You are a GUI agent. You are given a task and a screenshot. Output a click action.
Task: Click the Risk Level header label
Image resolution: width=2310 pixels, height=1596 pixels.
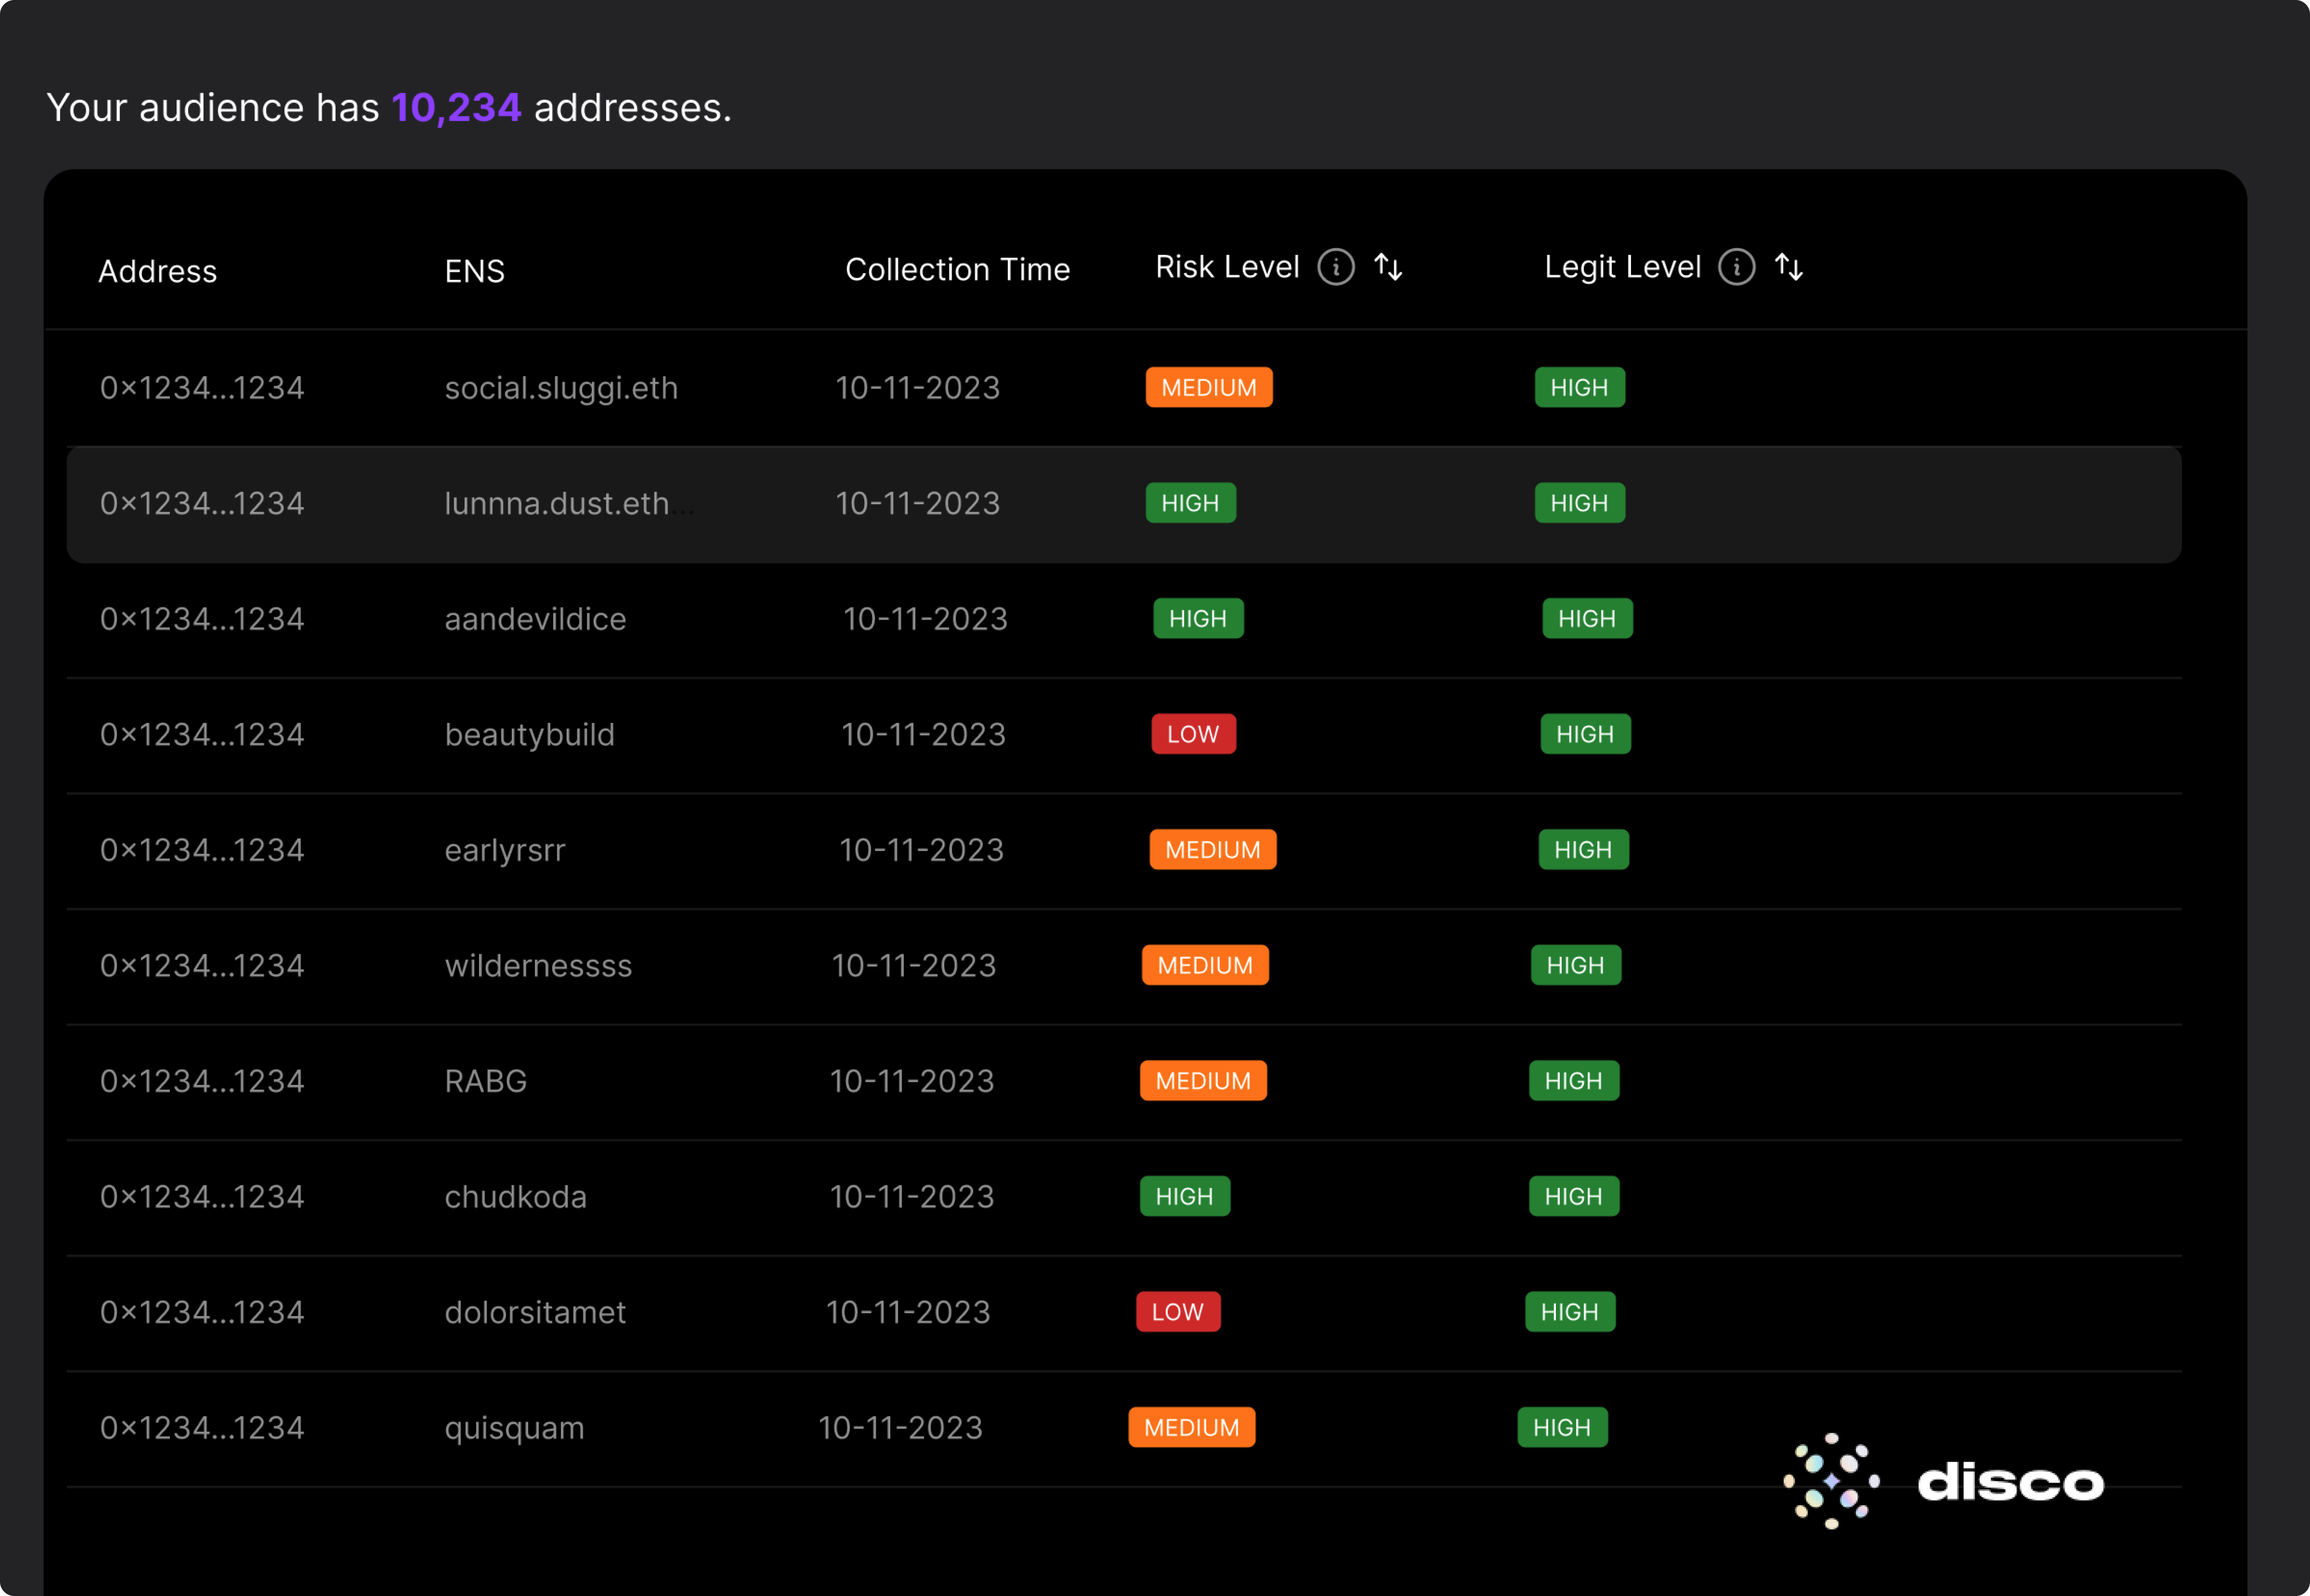coord(1227,267)
